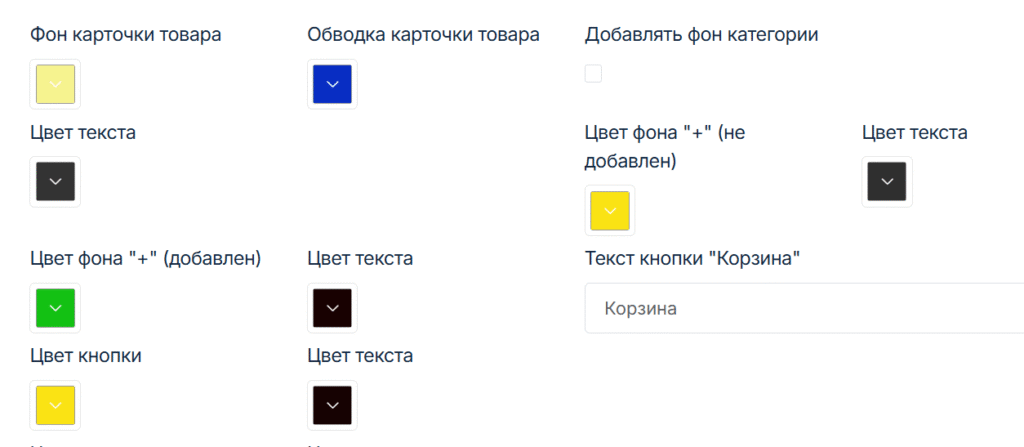
Task: Open green '+' background (добавлен) color swatch
Action: [56, 308]
